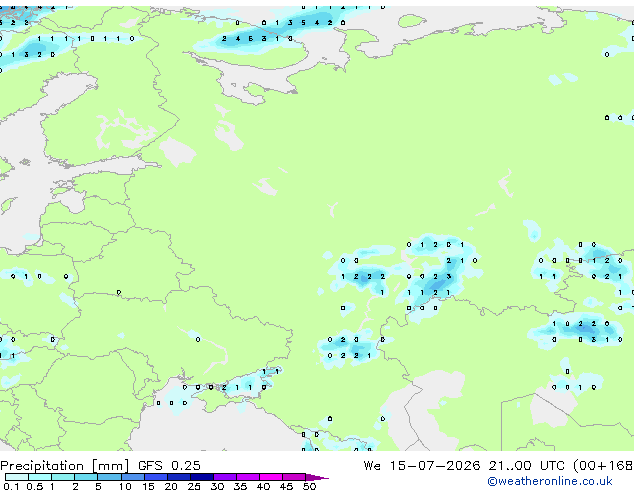The height and width of the screenshot is (490, 634).
Task: Click the 0.5–1 mm legend color swatch
Action: point(40,477)
